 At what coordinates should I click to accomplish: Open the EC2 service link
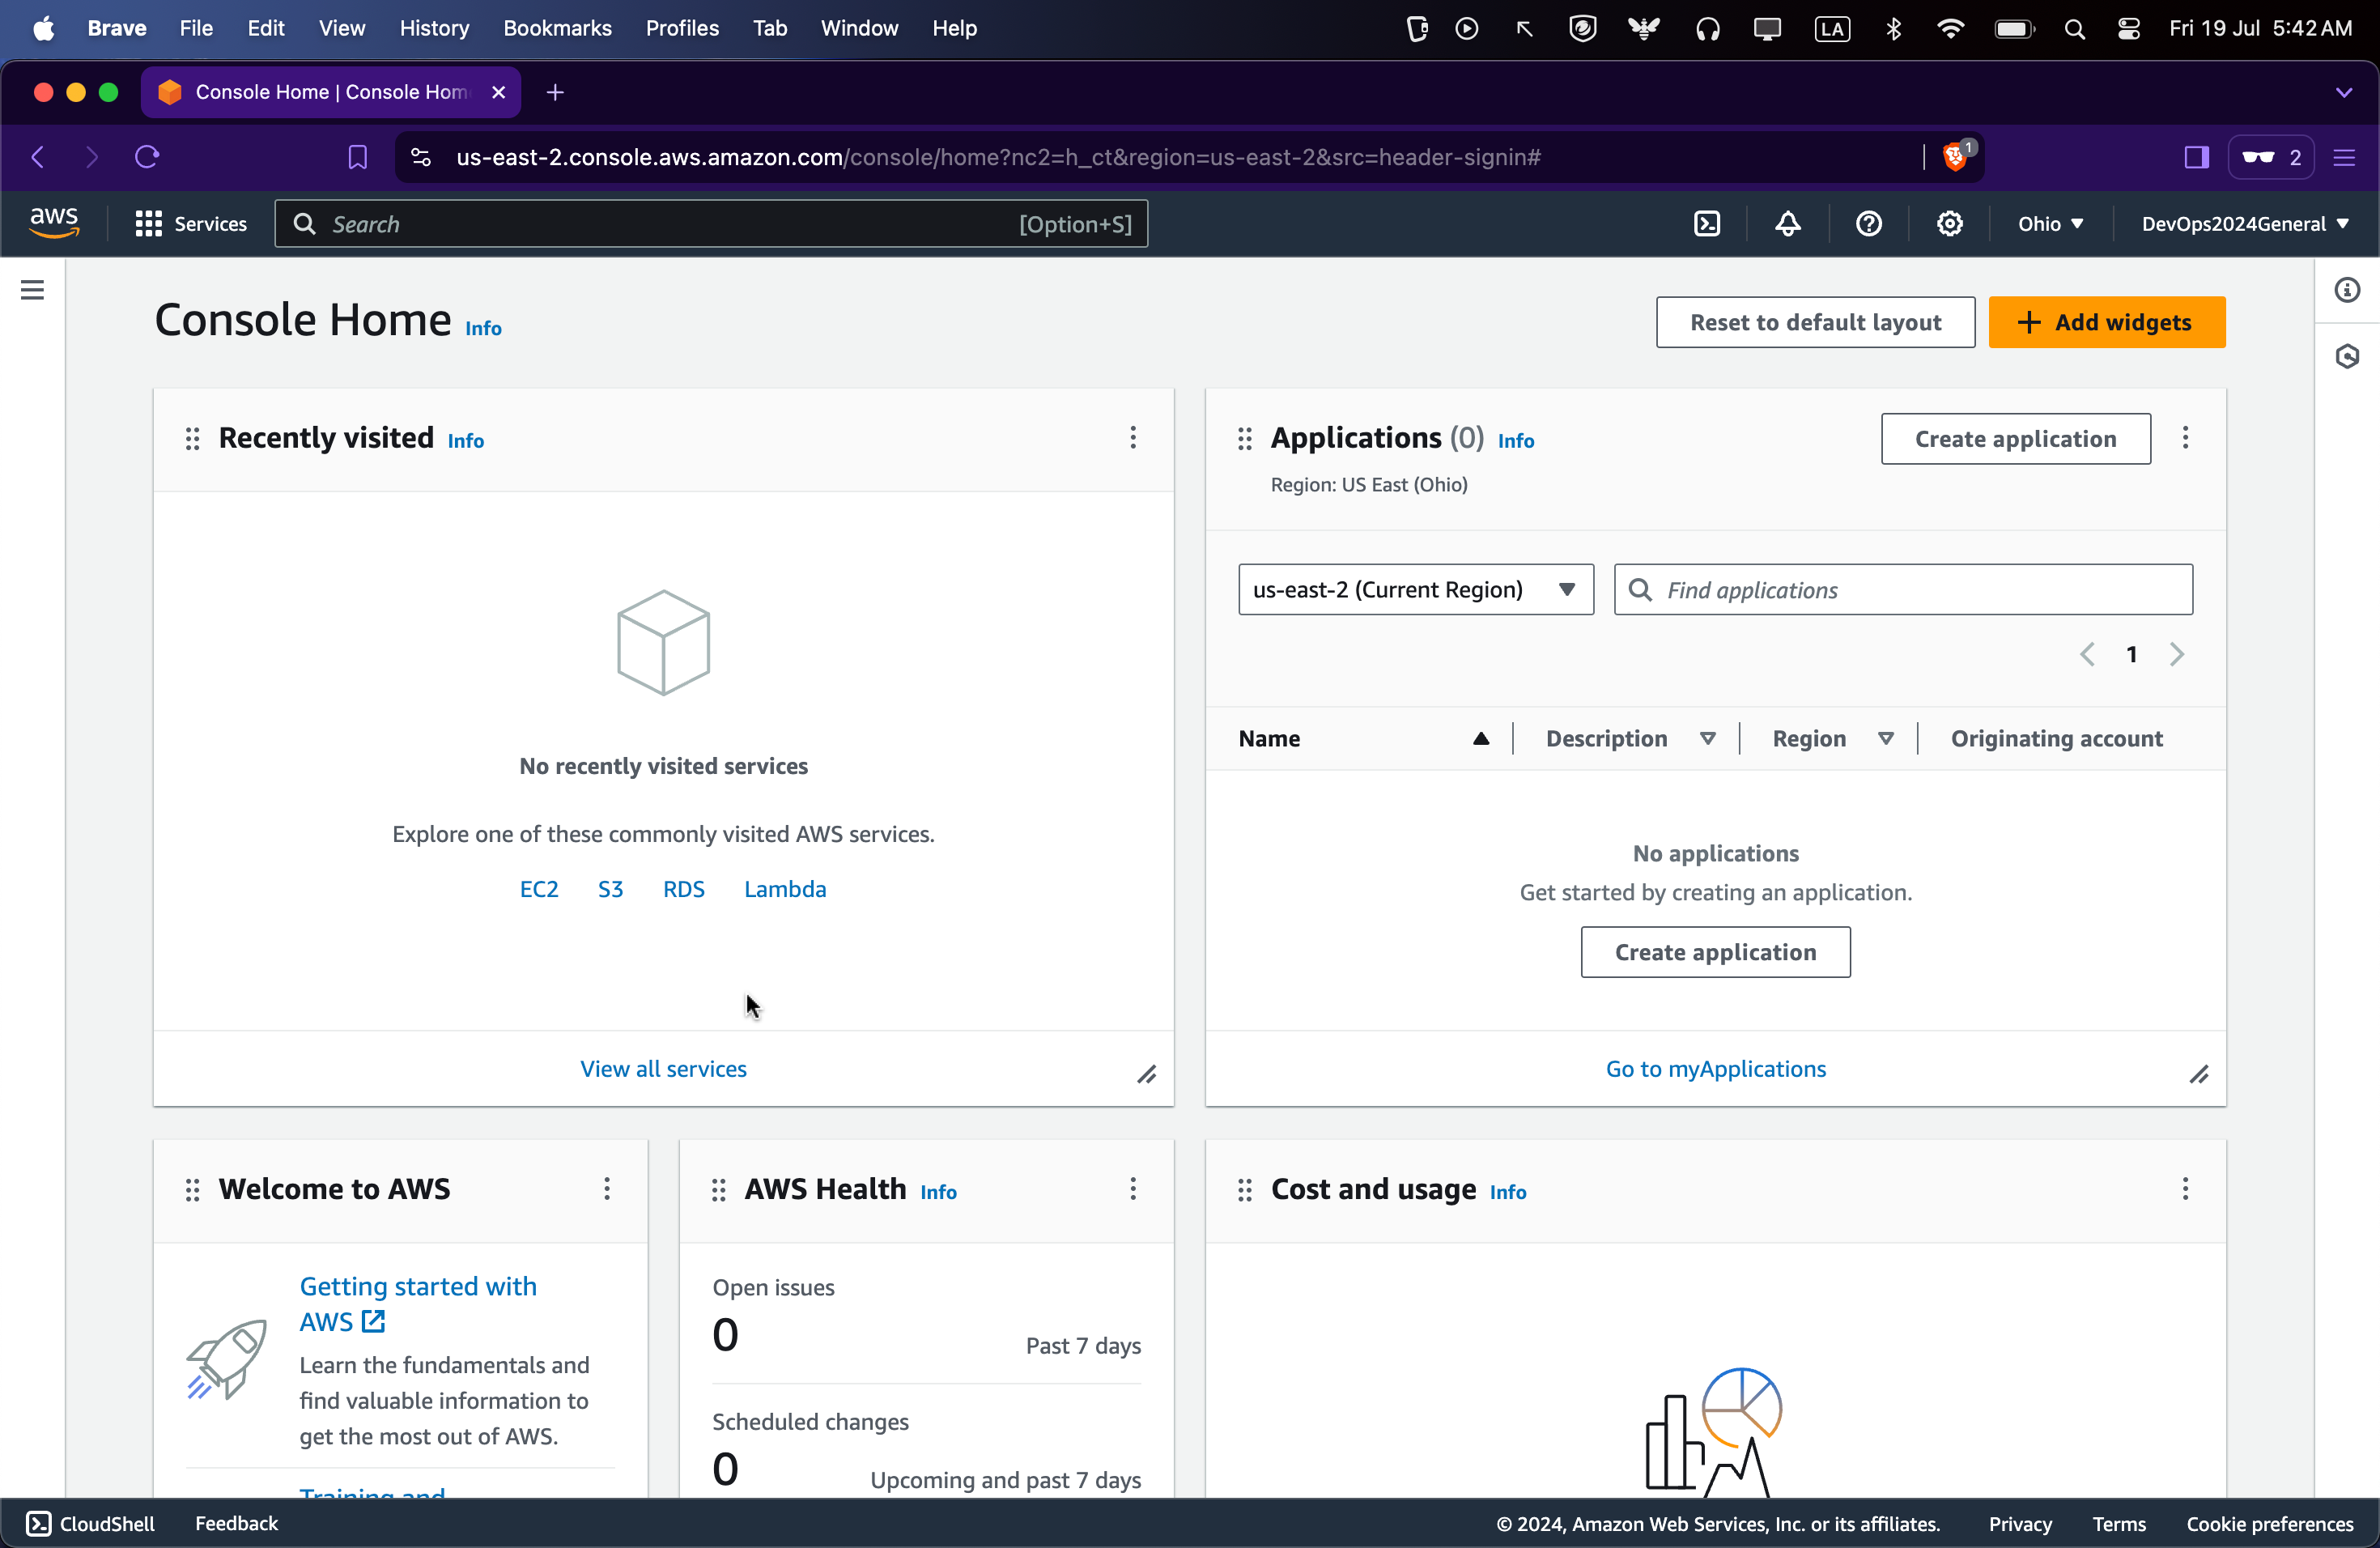click(538, 889)
